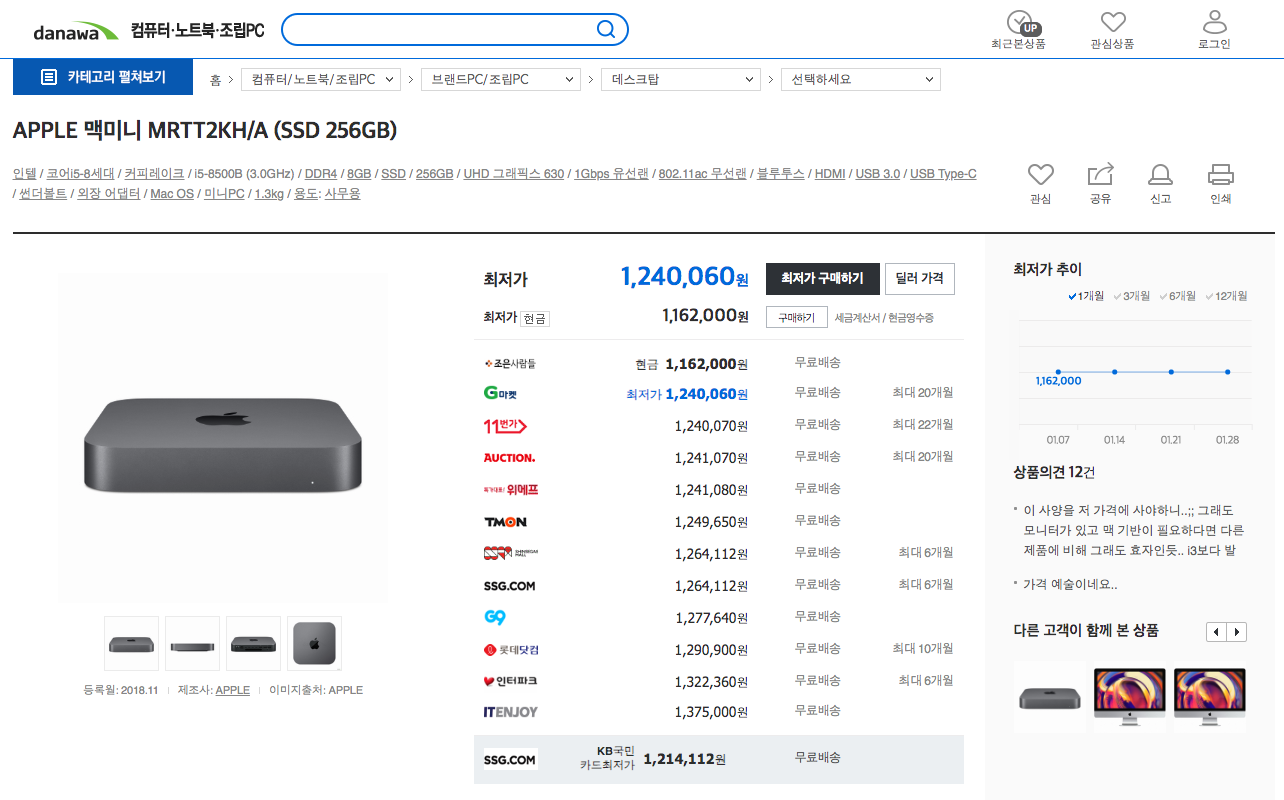The width and height of the screenshot is (1284, 800).
Task: Select fourth Mac mini top view thumbnail
Action: 315,644
